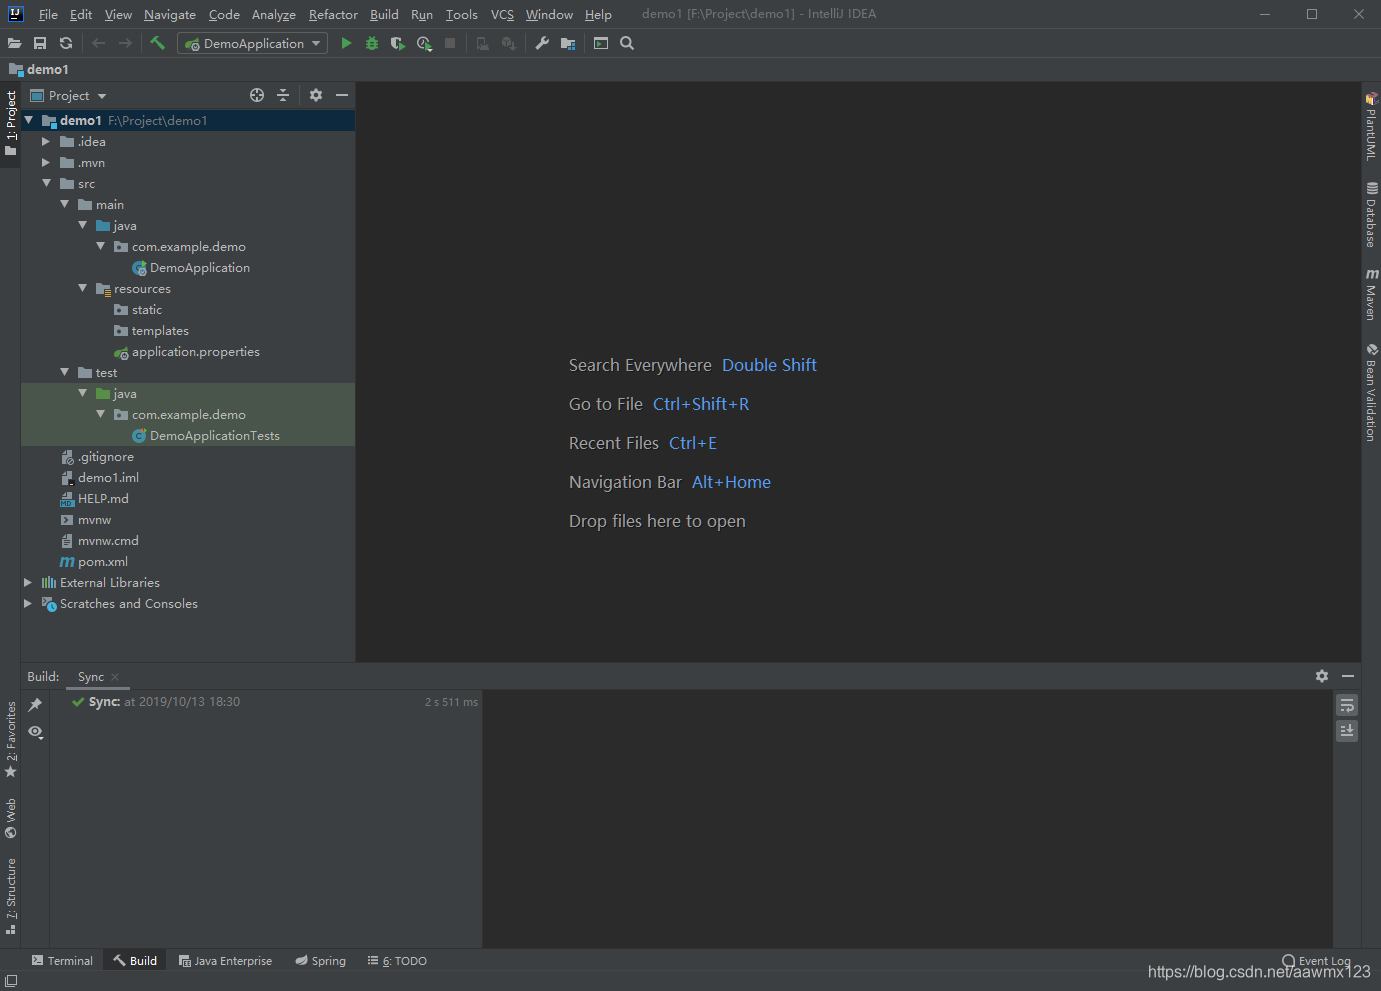
Task: Run with Coverage icon in toolbar
Action: tap(398, 43)
